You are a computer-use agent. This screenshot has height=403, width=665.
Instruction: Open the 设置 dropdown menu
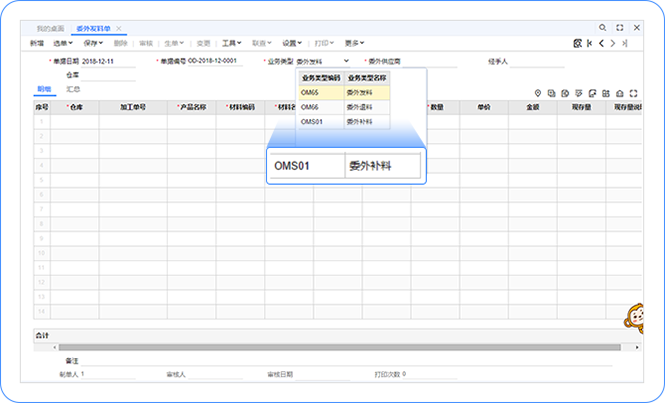292,43
